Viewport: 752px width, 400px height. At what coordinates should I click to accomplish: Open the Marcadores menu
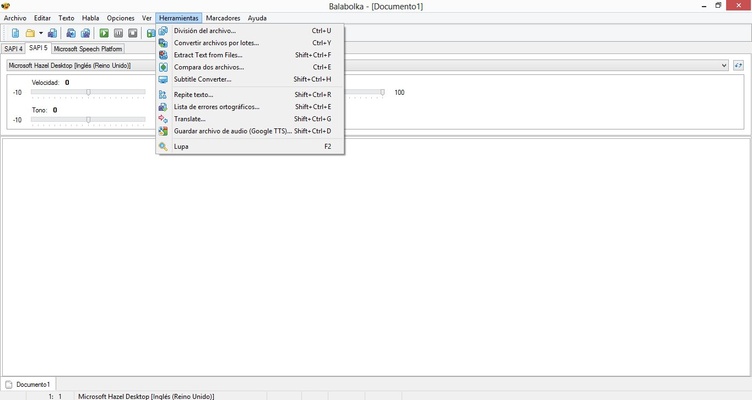[223, 18]
